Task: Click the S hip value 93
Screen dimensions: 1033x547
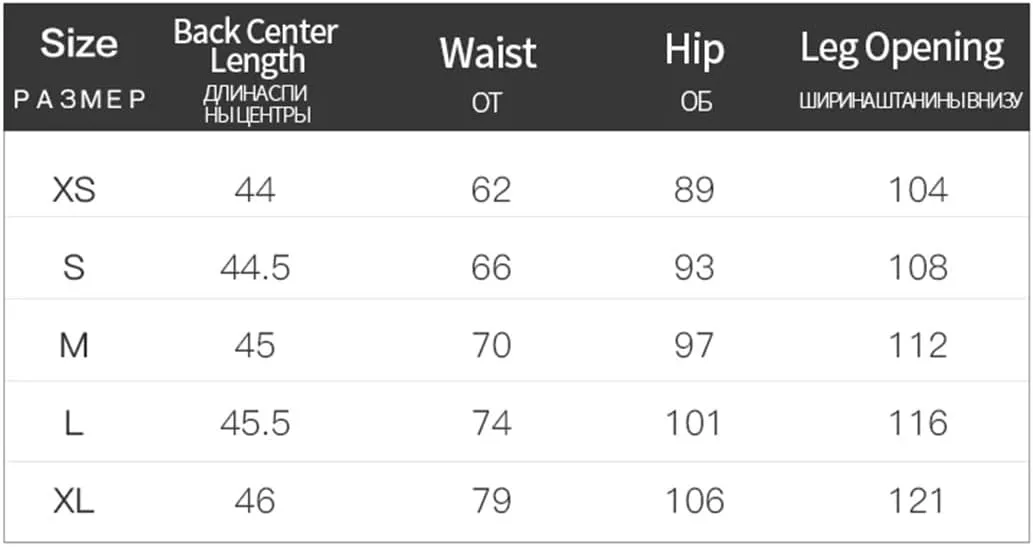Action: pyautogui.click(x=694, y=268)
